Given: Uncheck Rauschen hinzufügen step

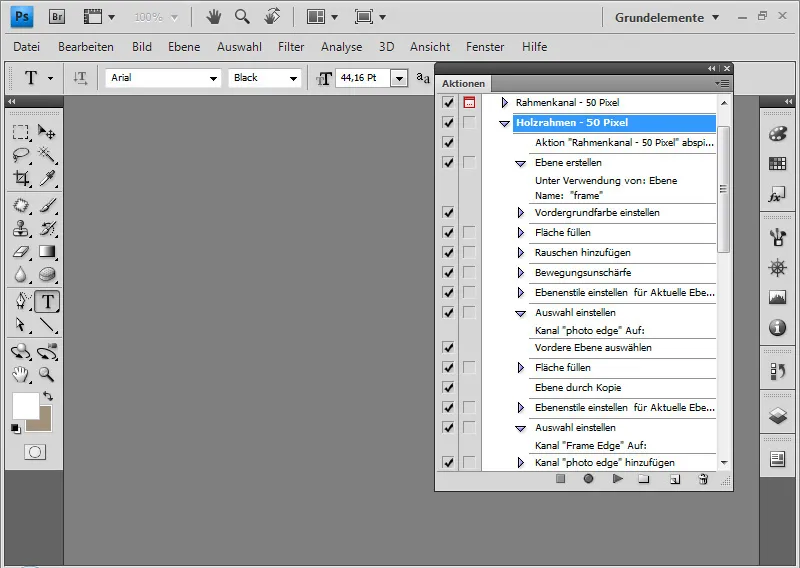Looking at the screenshot, I should tap(448, 253).
